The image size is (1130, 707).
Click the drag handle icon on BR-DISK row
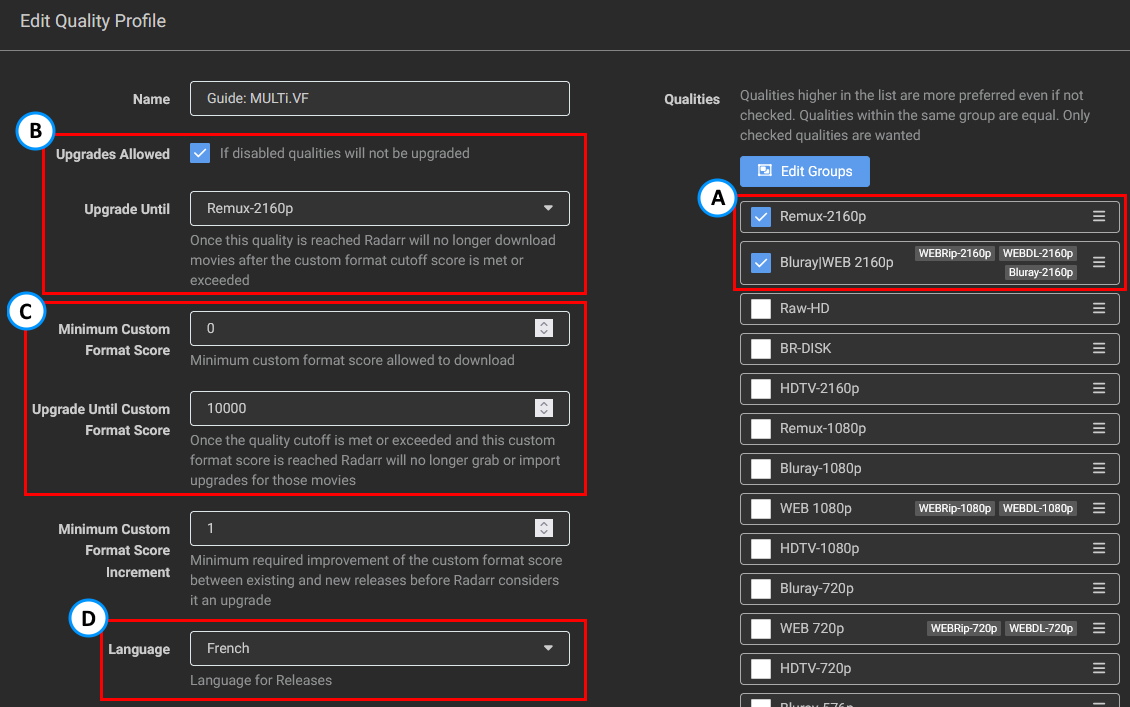(x=1098, y=348)
